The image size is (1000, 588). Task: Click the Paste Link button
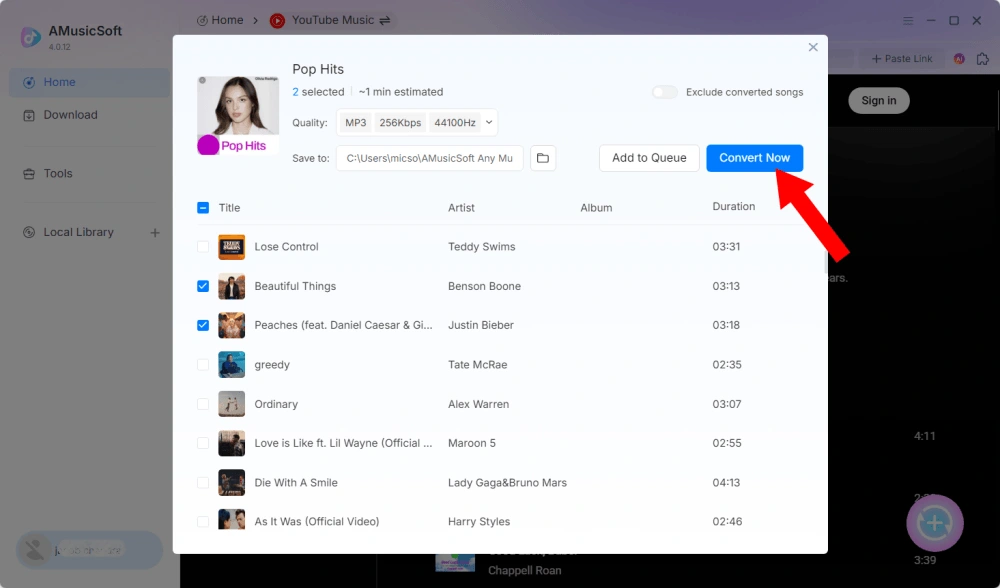point(902,59)
